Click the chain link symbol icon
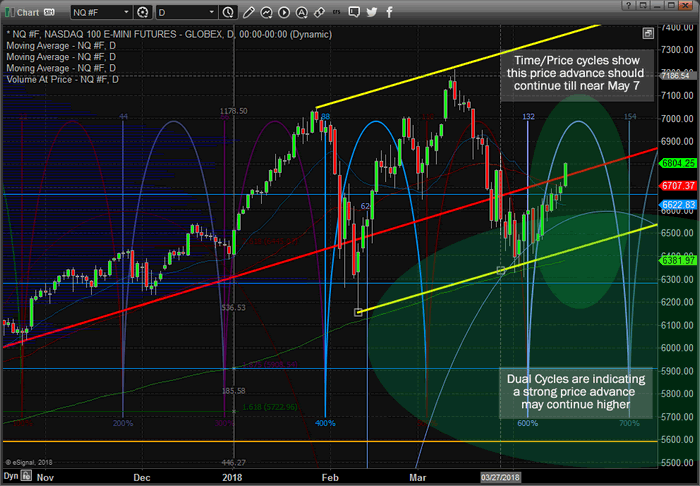Viewport: 700px width, 486px height. click(319, 12)
